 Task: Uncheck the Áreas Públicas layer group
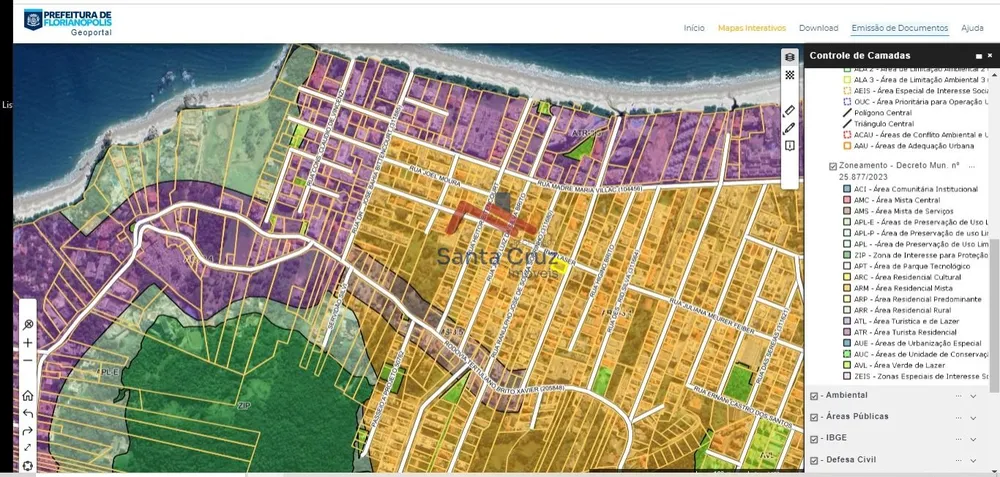pyautogui.click(x=814, y=417)
